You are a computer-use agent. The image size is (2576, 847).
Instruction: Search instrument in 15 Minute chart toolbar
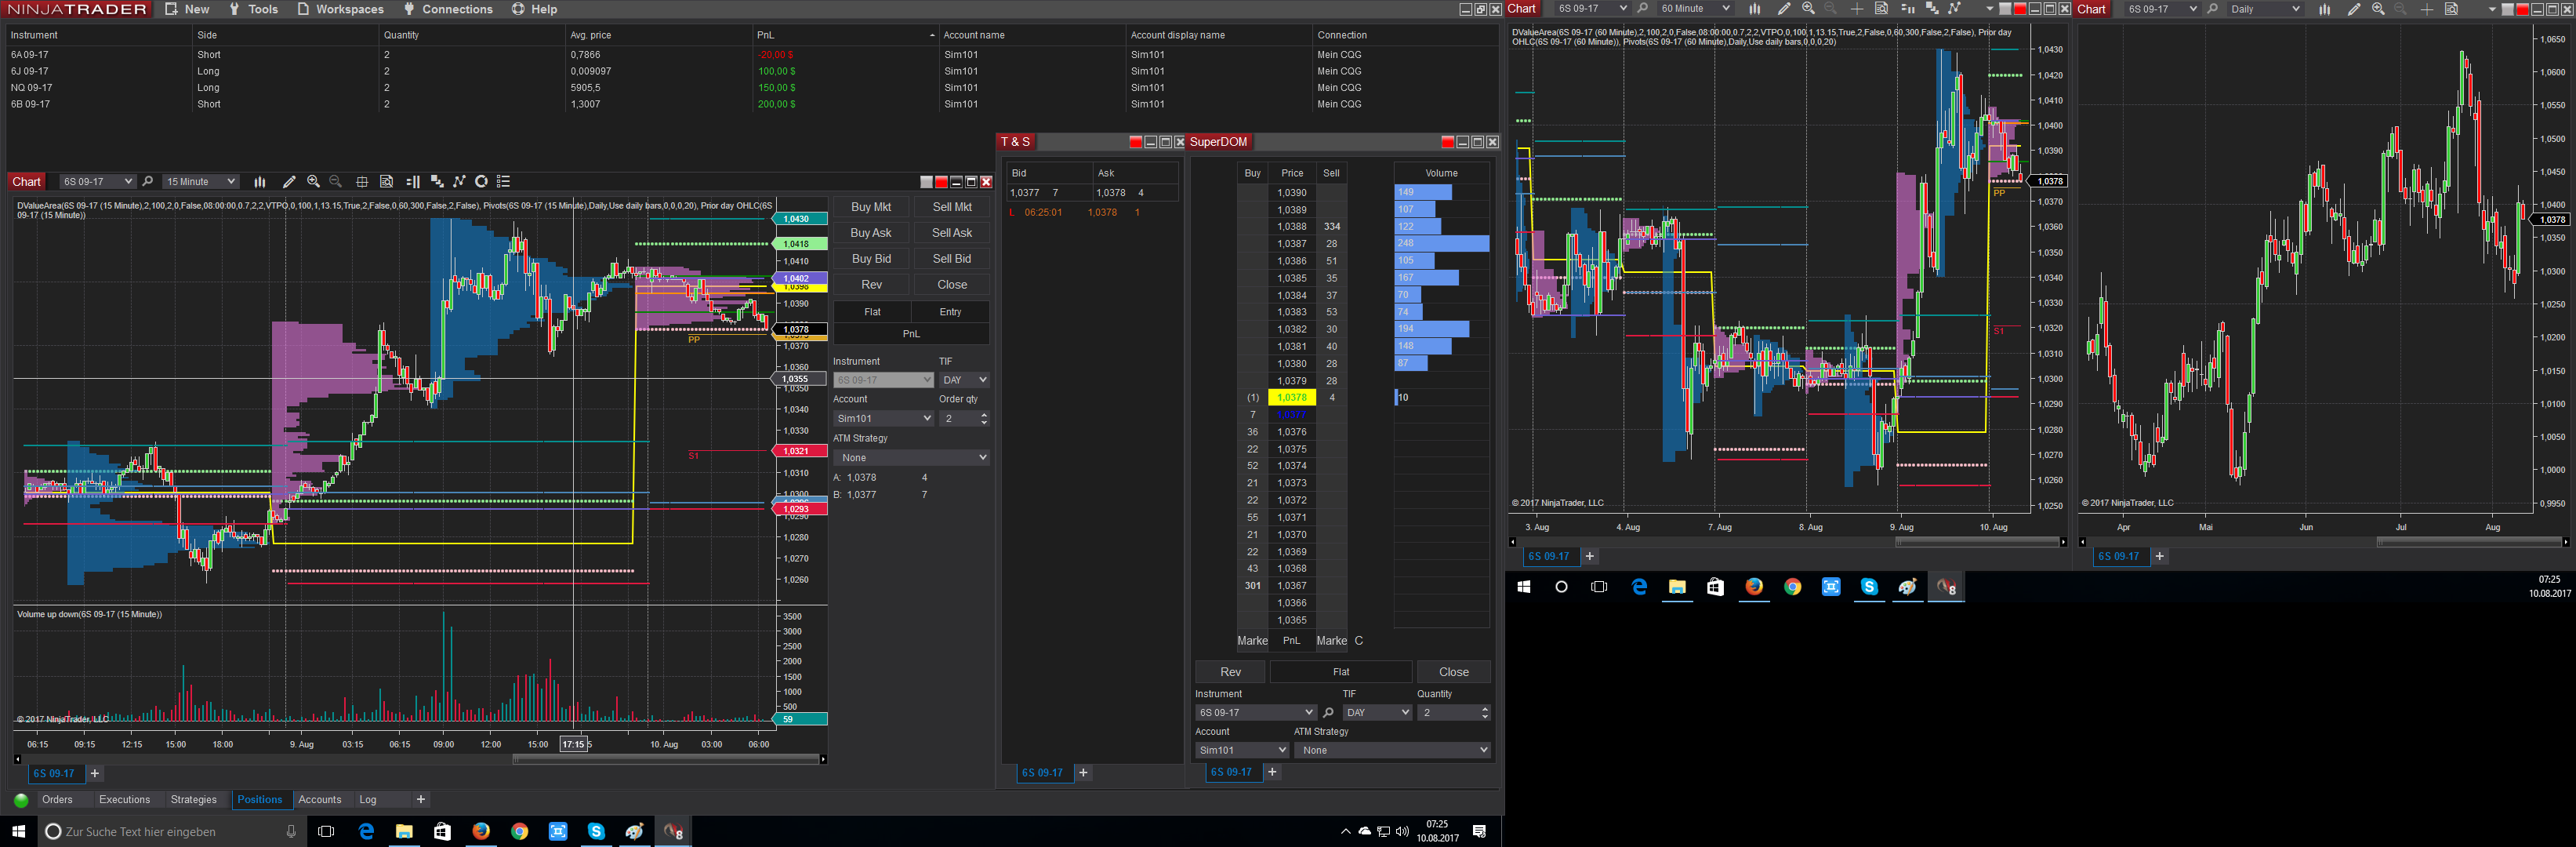pos(148,182)
